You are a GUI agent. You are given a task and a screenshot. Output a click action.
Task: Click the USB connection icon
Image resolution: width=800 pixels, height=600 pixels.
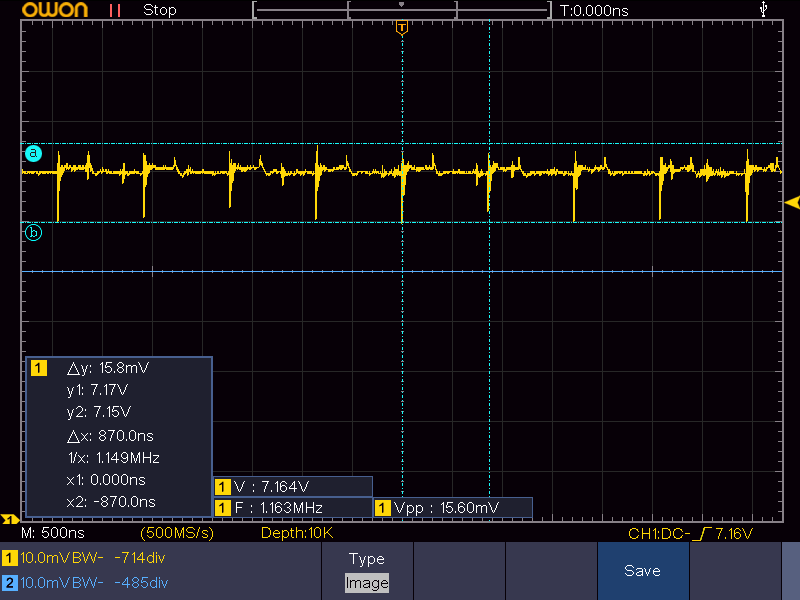coord(765,9)
